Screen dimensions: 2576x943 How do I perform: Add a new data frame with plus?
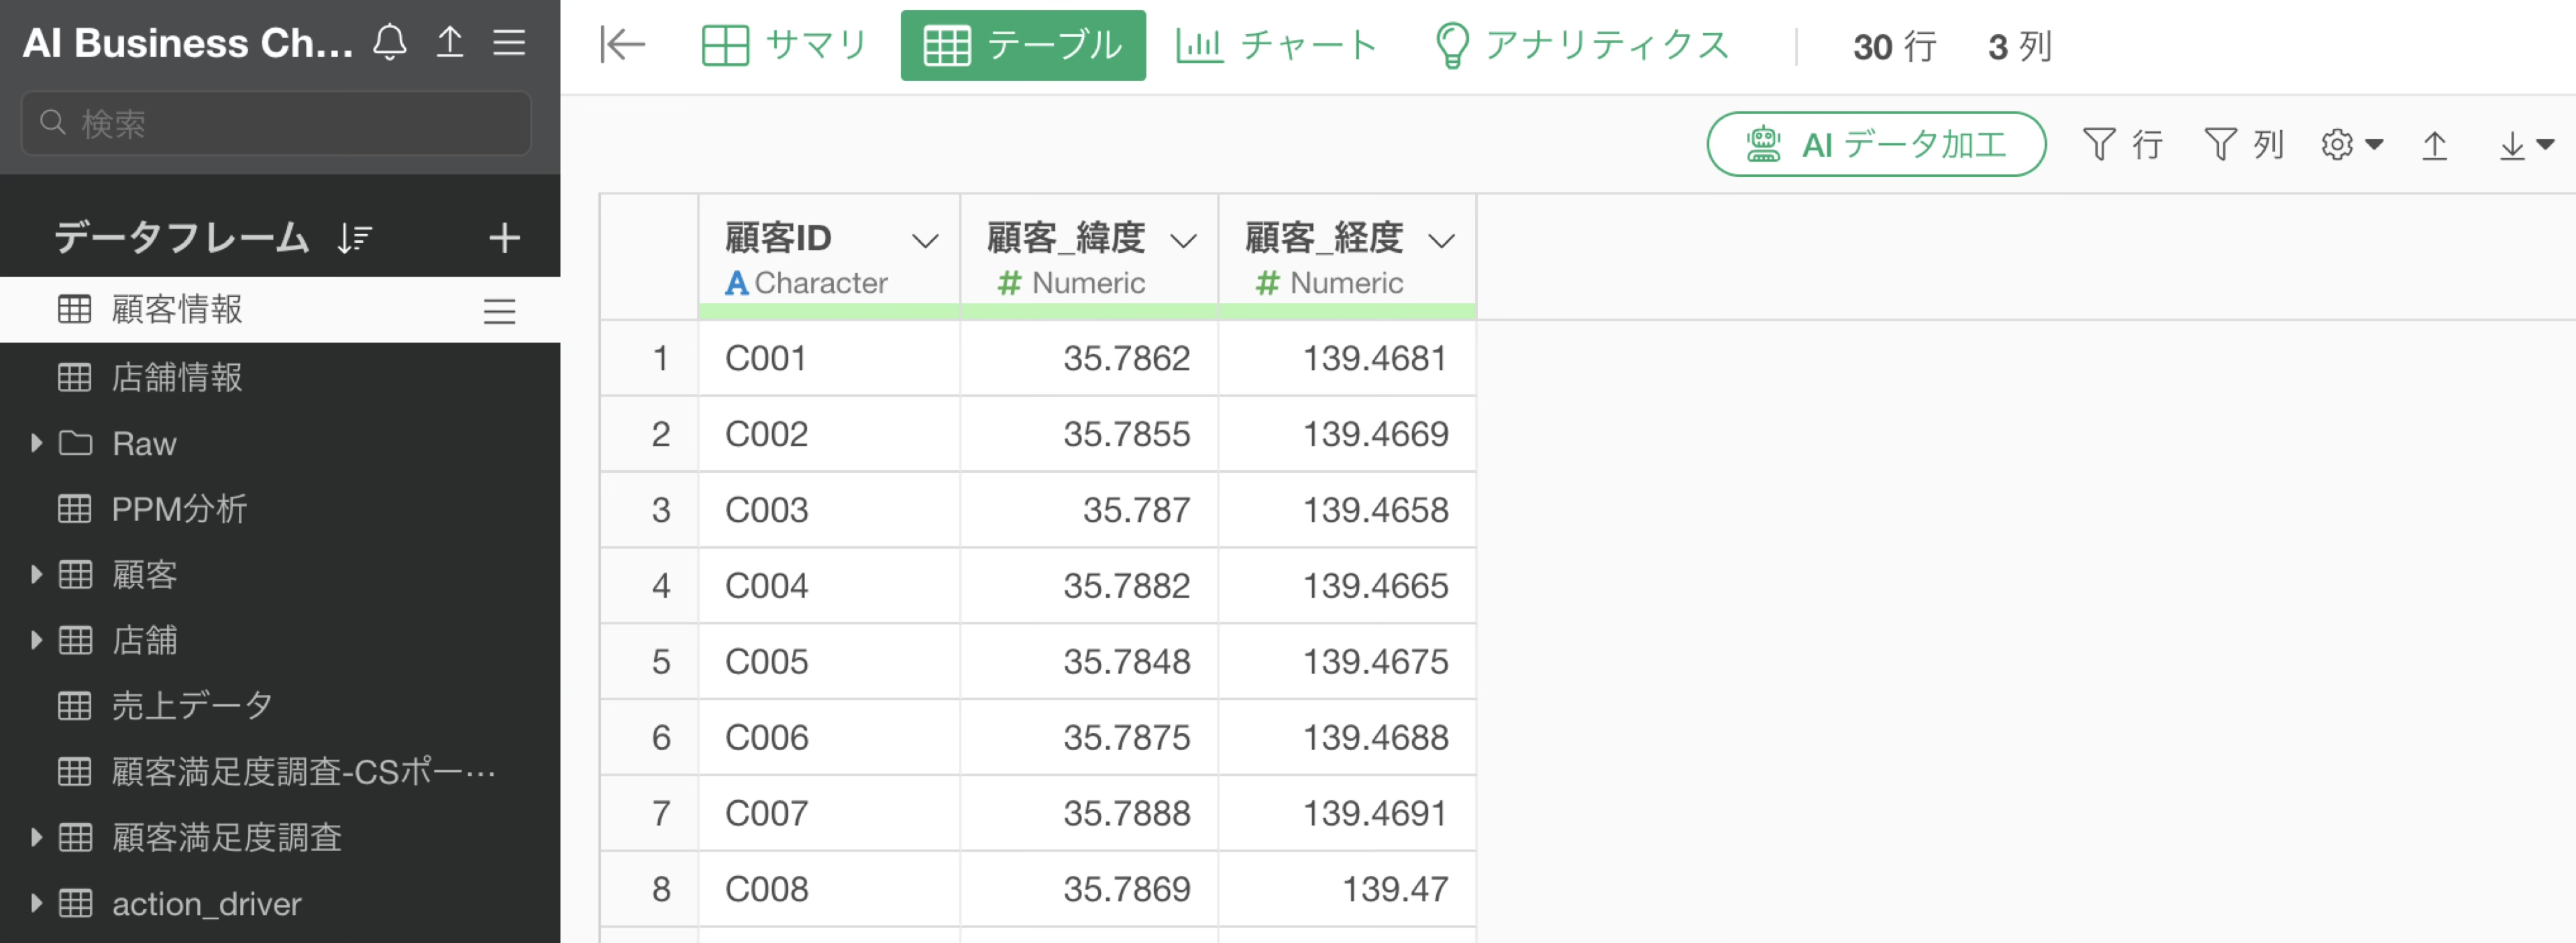(504, 238)
